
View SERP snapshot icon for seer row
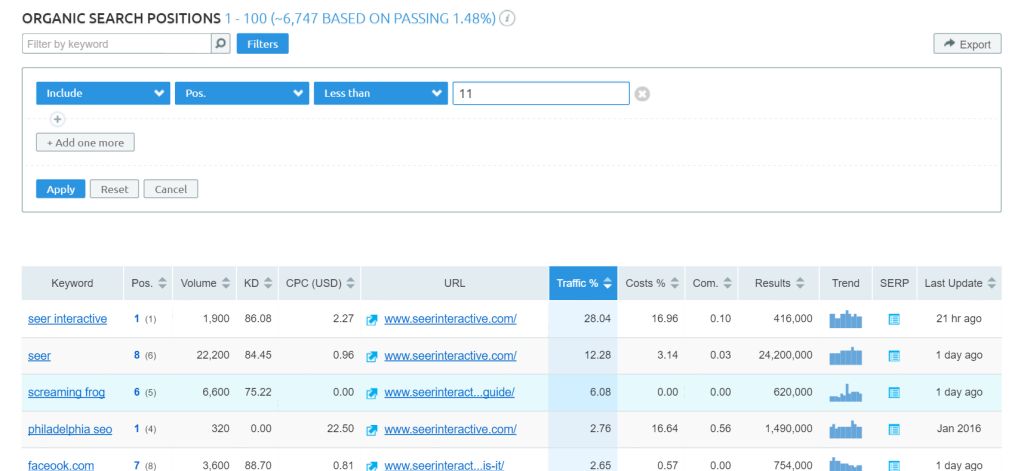coord(894,356)
